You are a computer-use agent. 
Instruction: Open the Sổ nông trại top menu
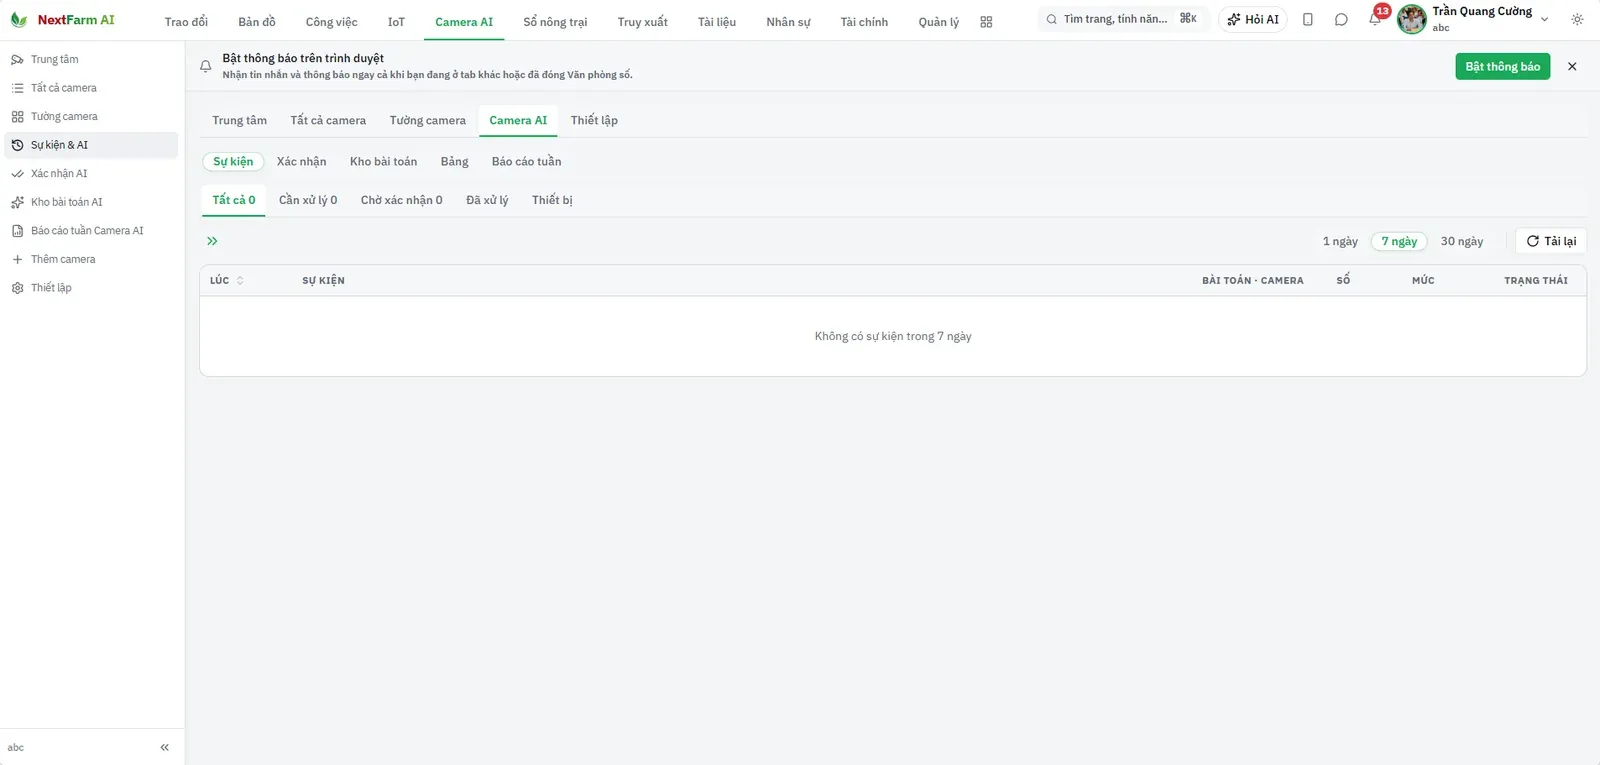point(555,22)
